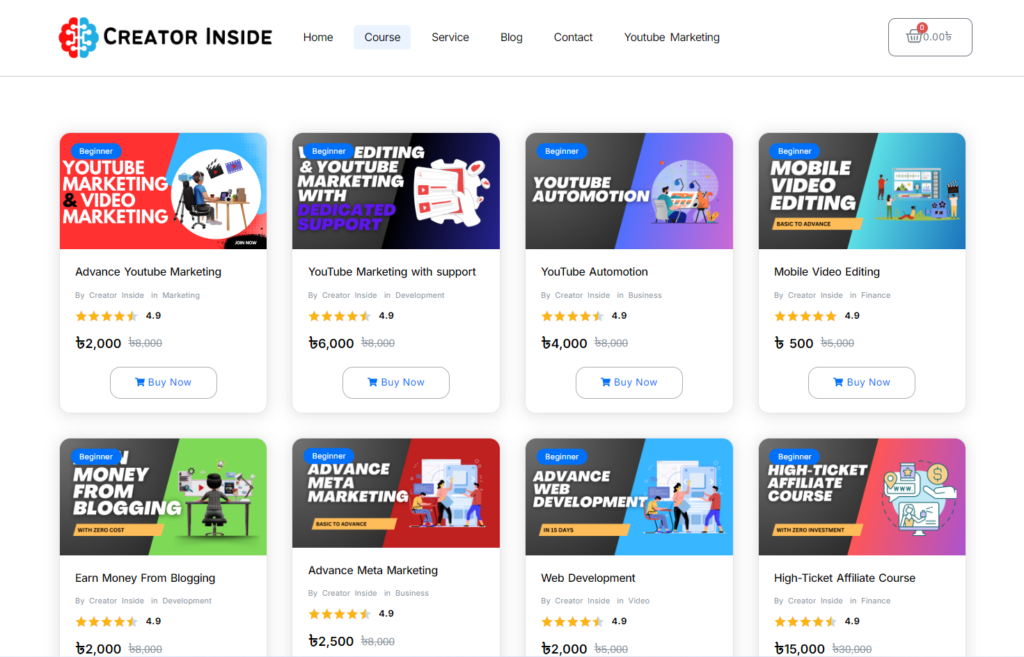Viewport: 1024px width, 657px height.
Task: Open Advance Youtube Marketing course thumbnail
Action: click(x=163, y=191)
